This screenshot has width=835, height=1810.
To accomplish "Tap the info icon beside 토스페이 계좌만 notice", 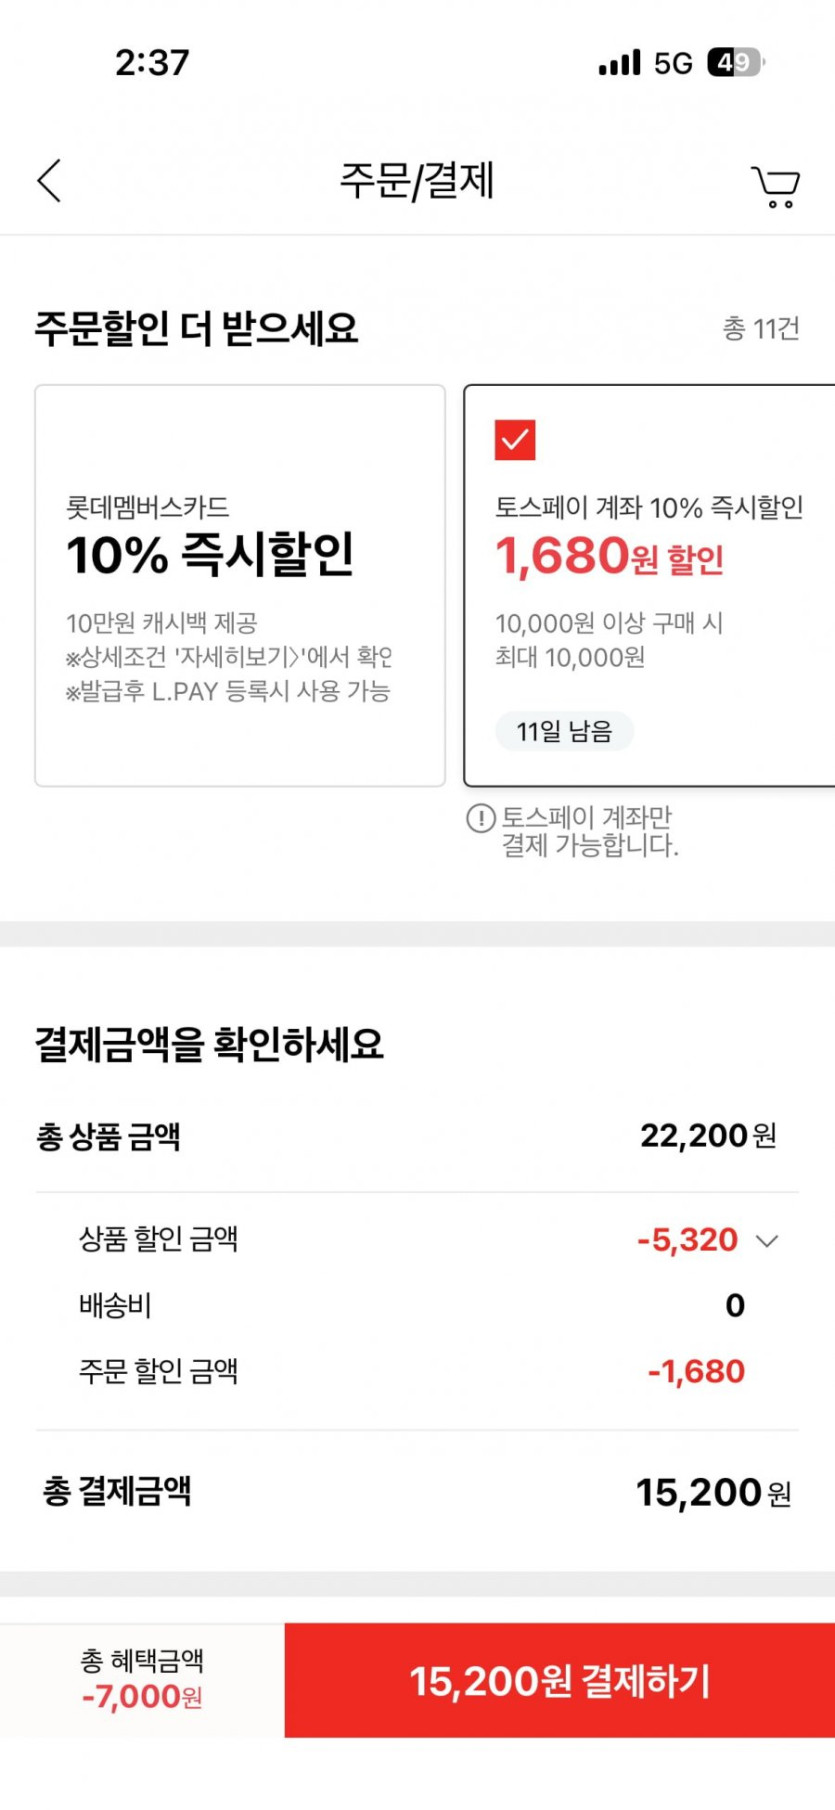I will click(480, 818).
